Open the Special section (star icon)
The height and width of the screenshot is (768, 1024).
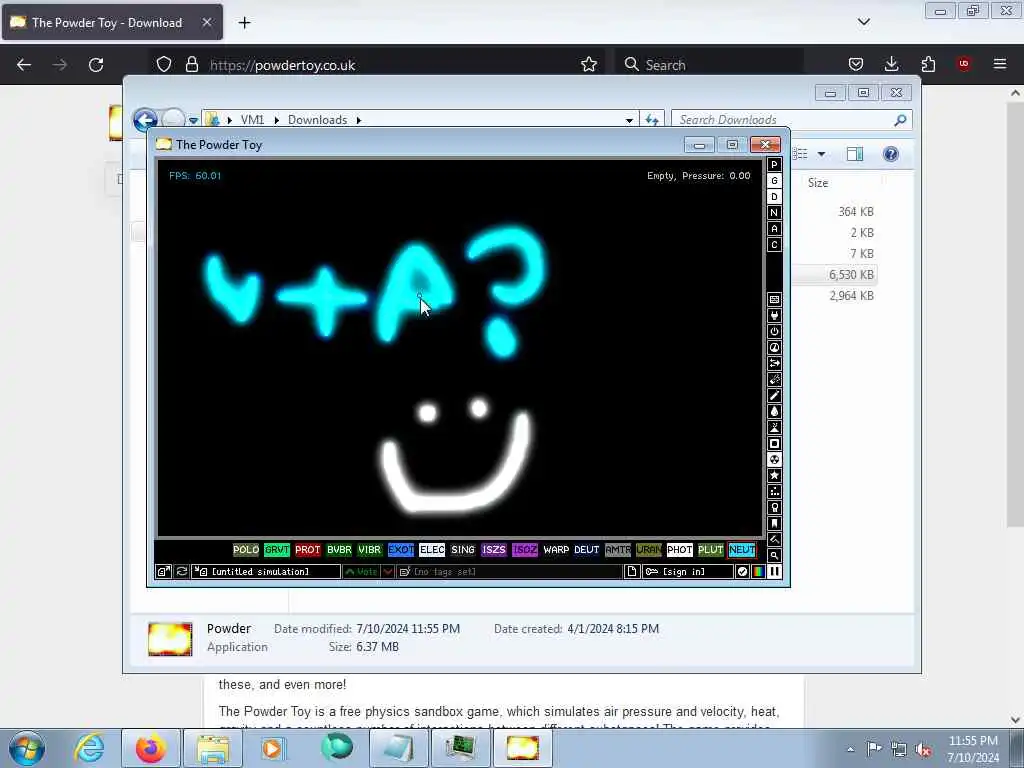(x=775, y=475)
